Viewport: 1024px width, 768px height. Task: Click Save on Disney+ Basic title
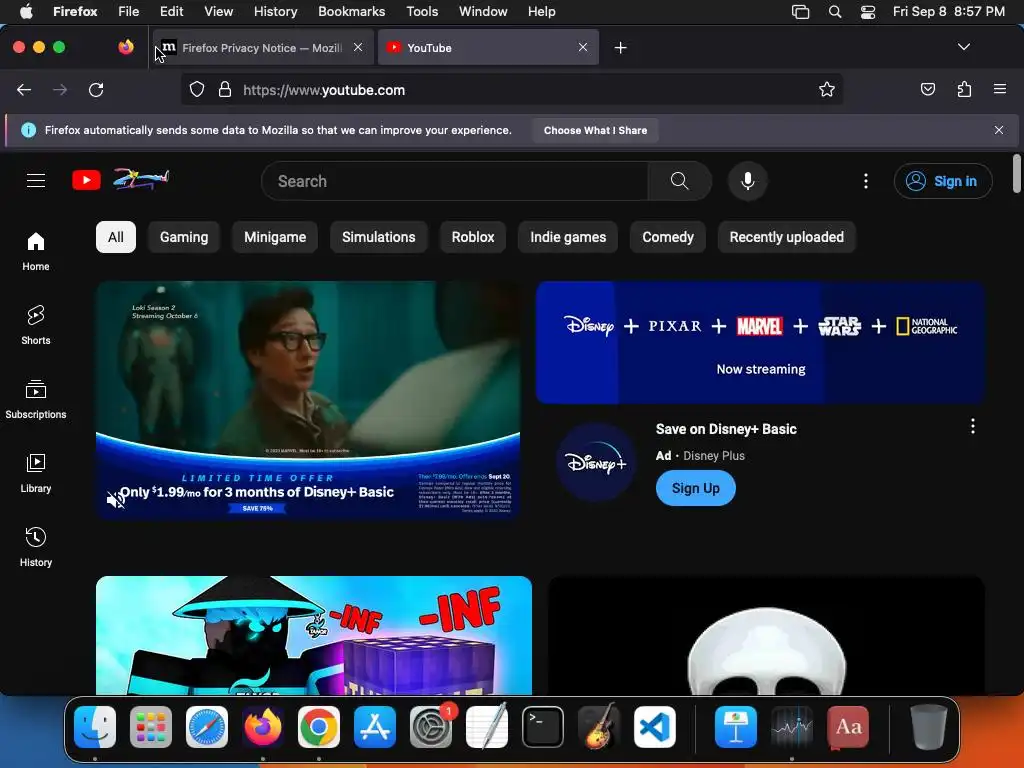point(726,429)
